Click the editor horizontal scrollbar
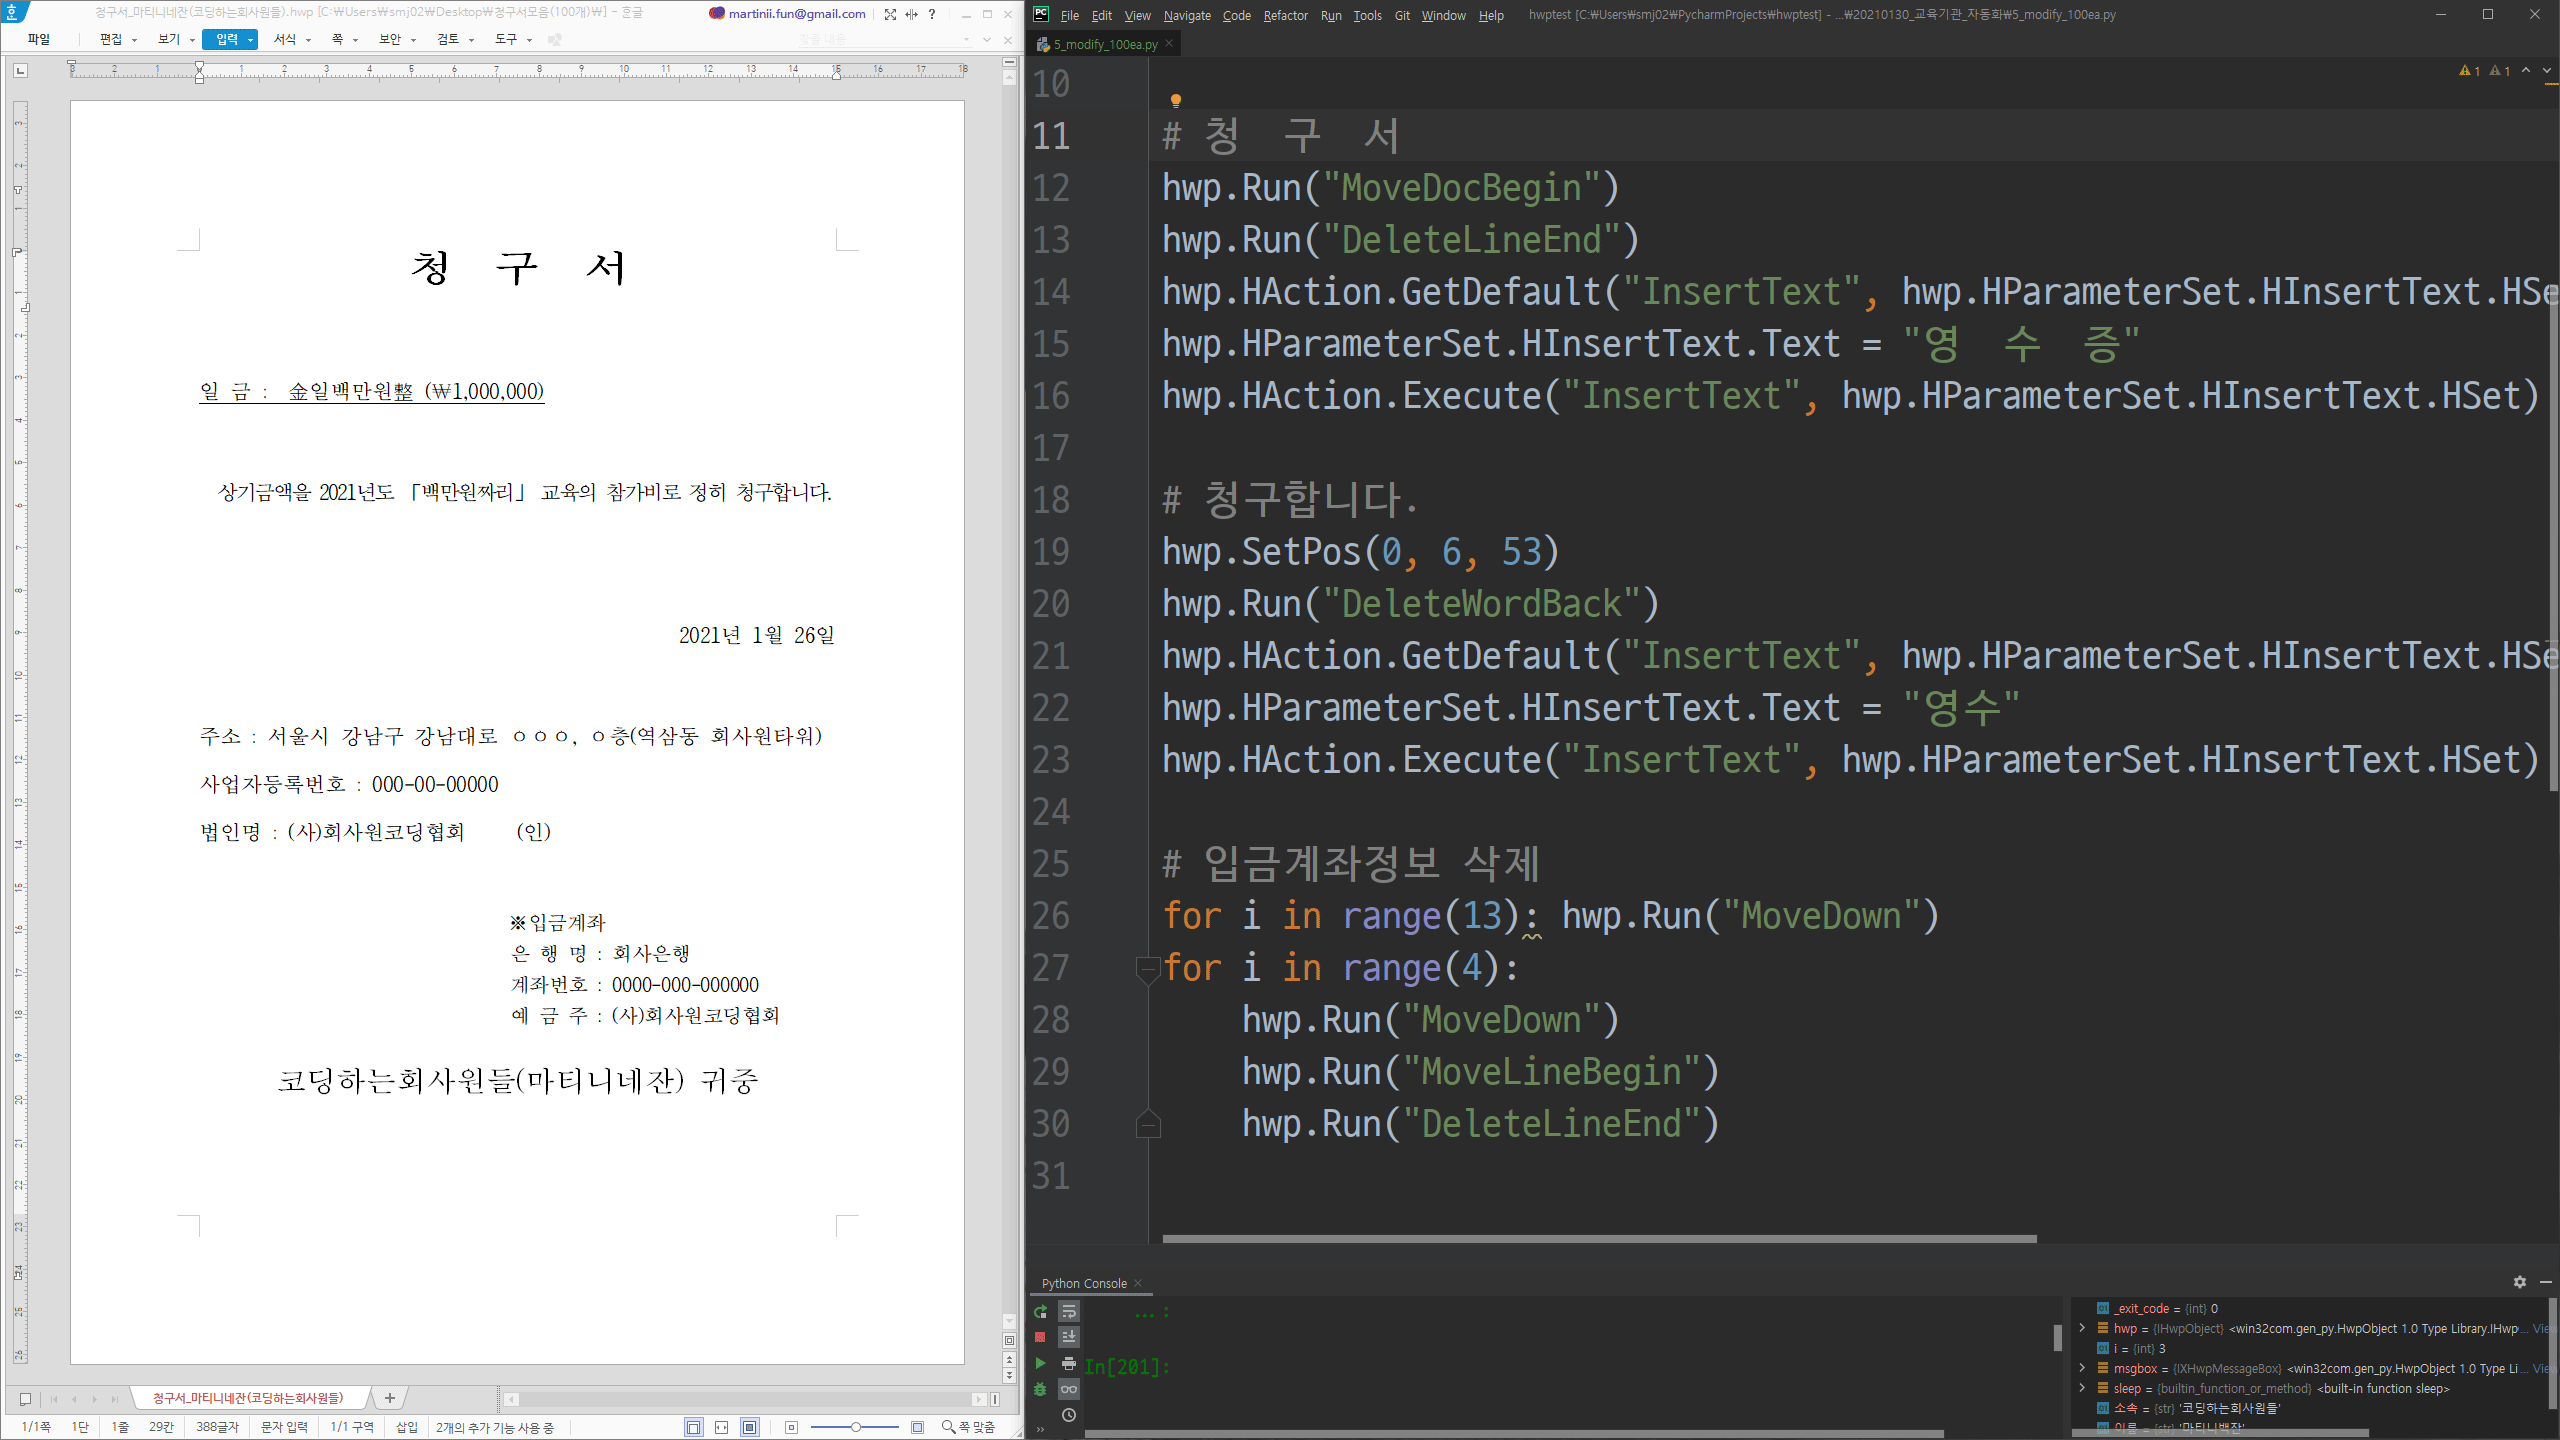2560x1440 pixels. click(1598, 1238)
